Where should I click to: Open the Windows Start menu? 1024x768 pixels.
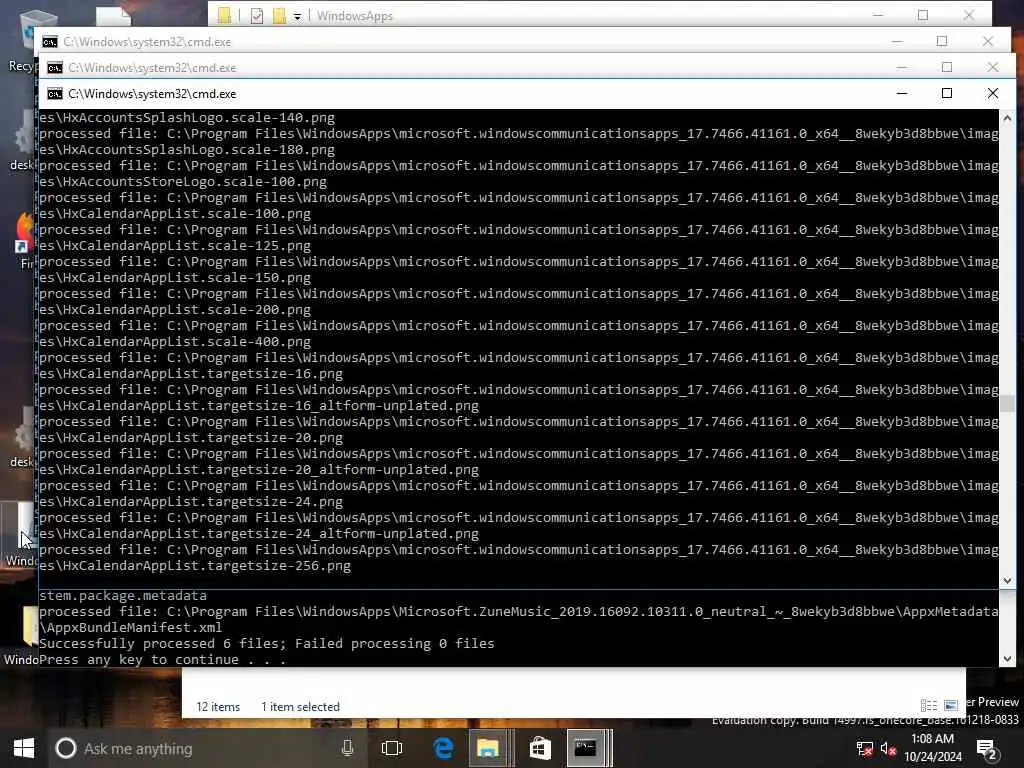click(x=24, y=748)
